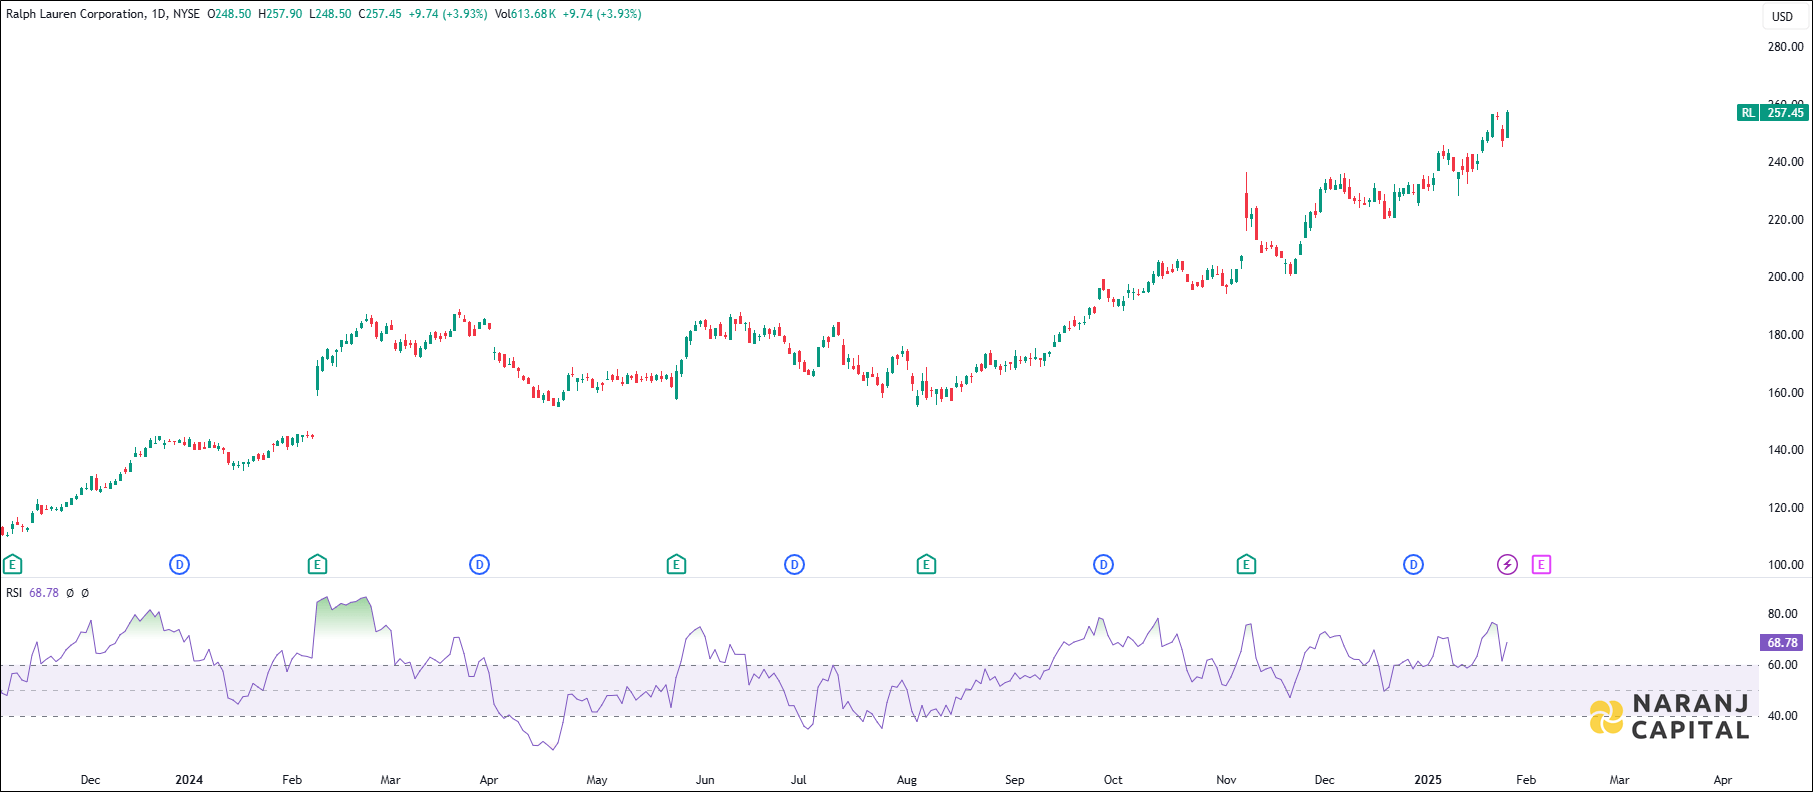The image size is (1813, 792).
Task: Click the Oct label on time axis
Action: point(1113,780)
